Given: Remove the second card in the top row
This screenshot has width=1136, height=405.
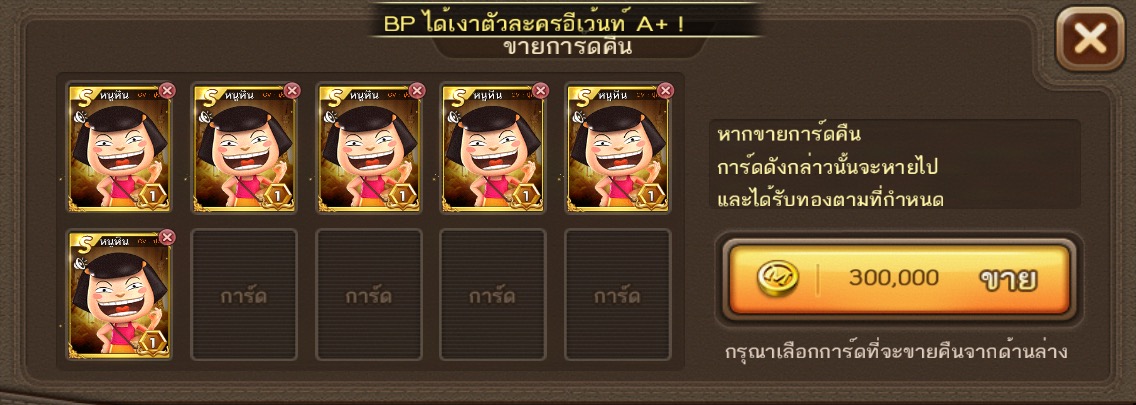Looking at the screenshot, I should click(292, 91).
